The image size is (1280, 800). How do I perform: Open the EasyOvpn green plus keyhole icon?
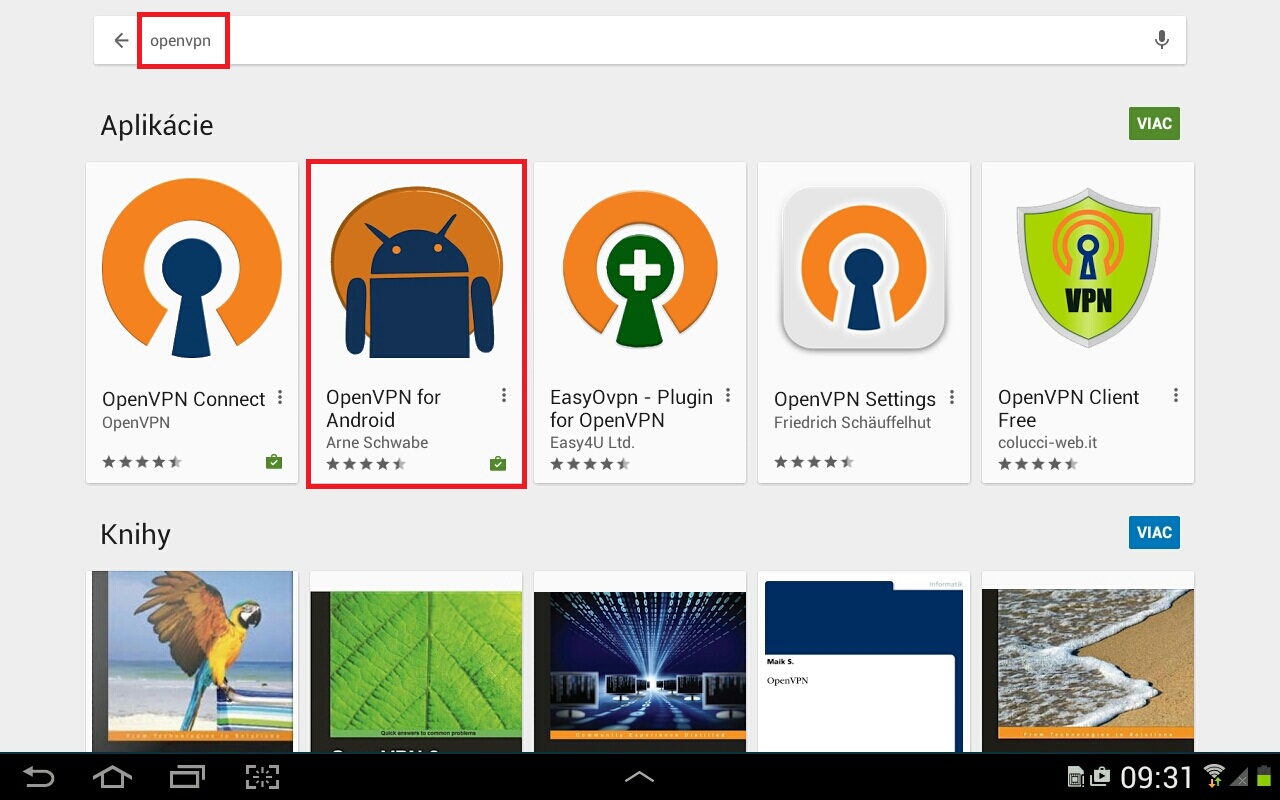(x=640, y=268)
